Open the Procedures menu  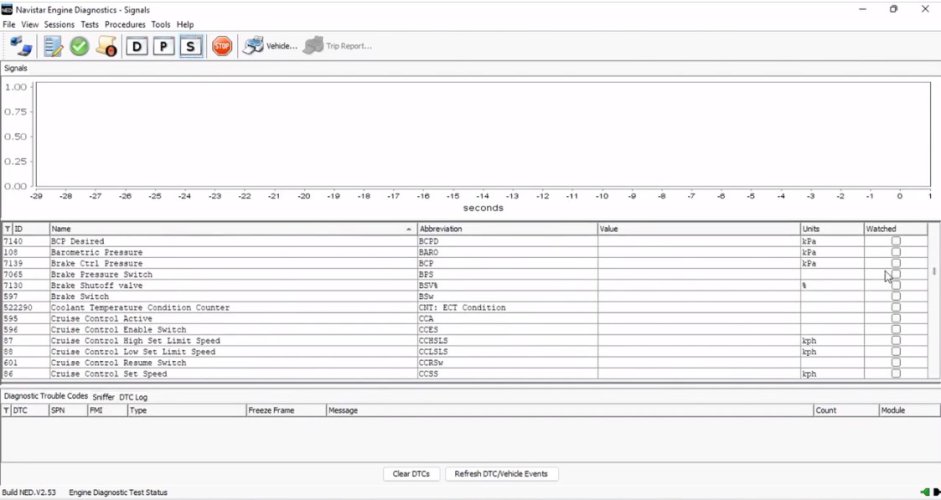point(125,24)
